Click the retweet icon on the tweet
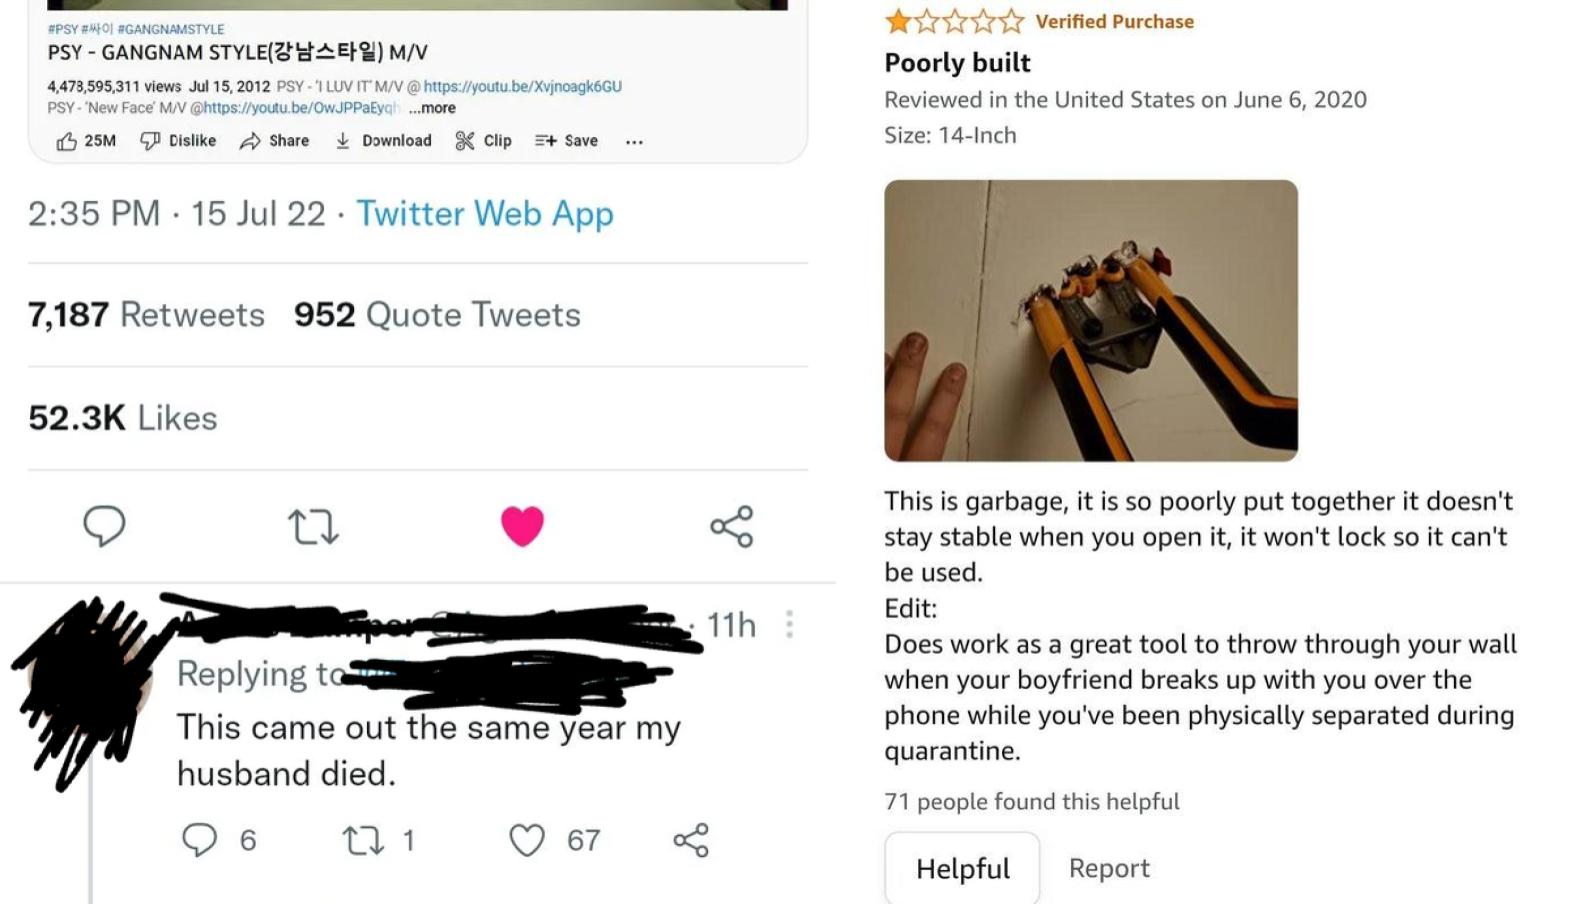1574x904 pixels. tap(314, 525)
